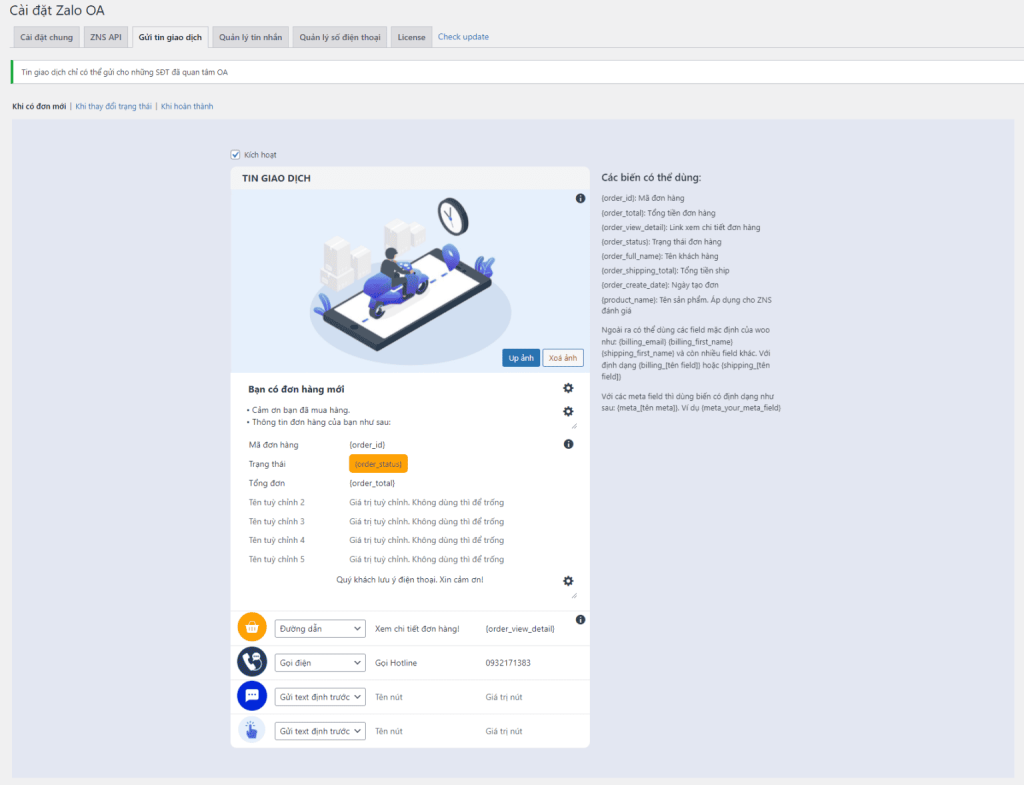
Task: Click the orange {order_status} highlighted field
Action: pyautogui.click(x=378, y=464)
